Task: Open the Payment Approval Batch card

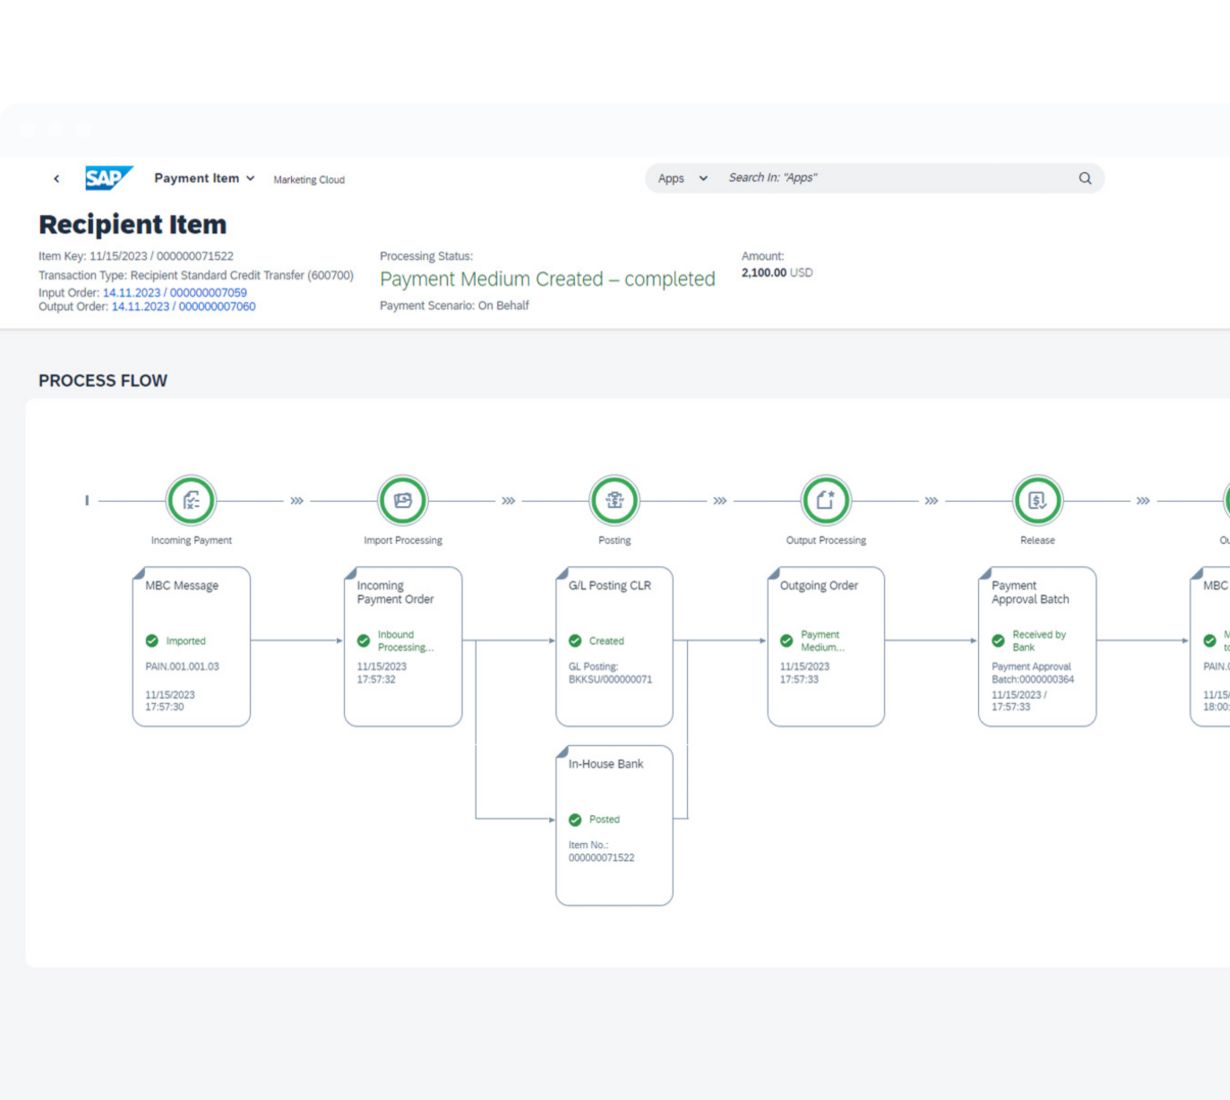Action: 1037,646
